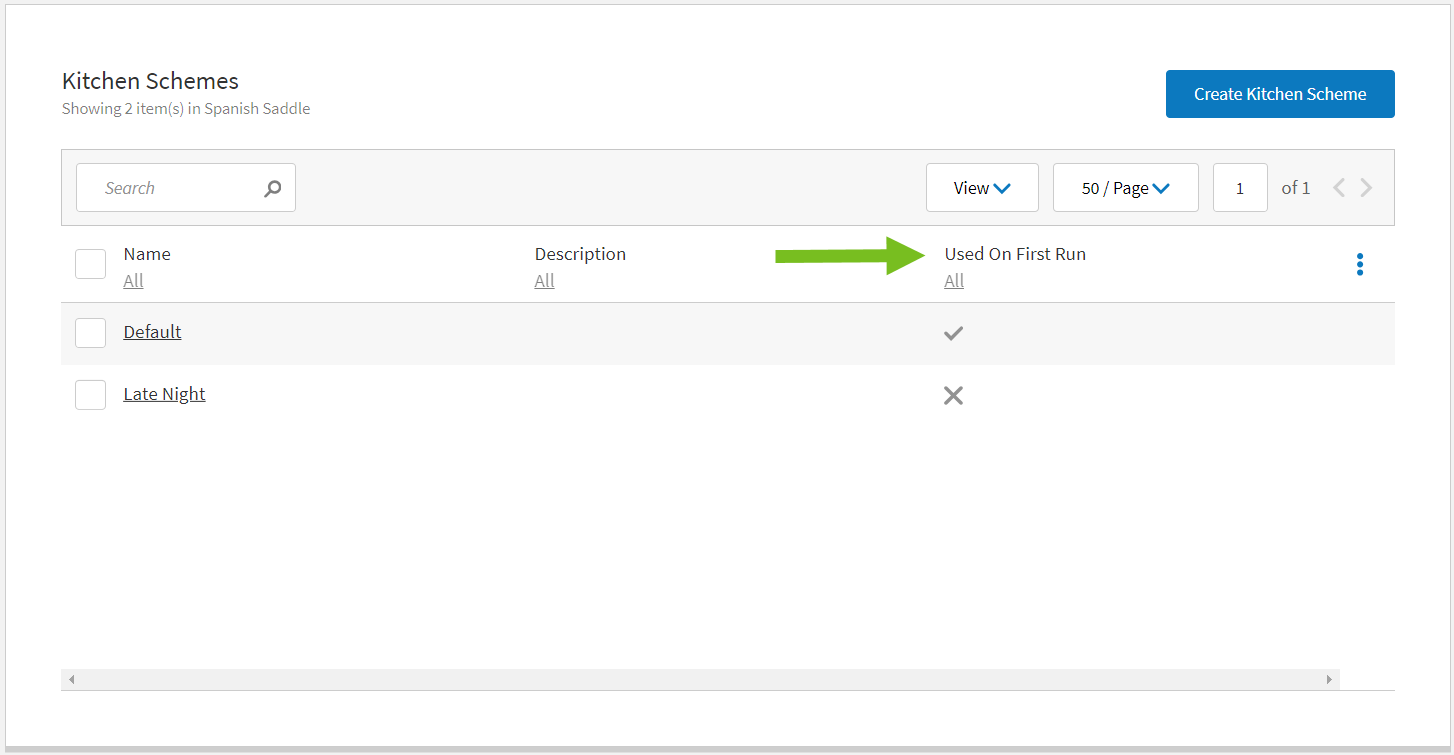Go to next page arrow
The height and width of the screenshot is (755, 1454).
[1366, 188]
